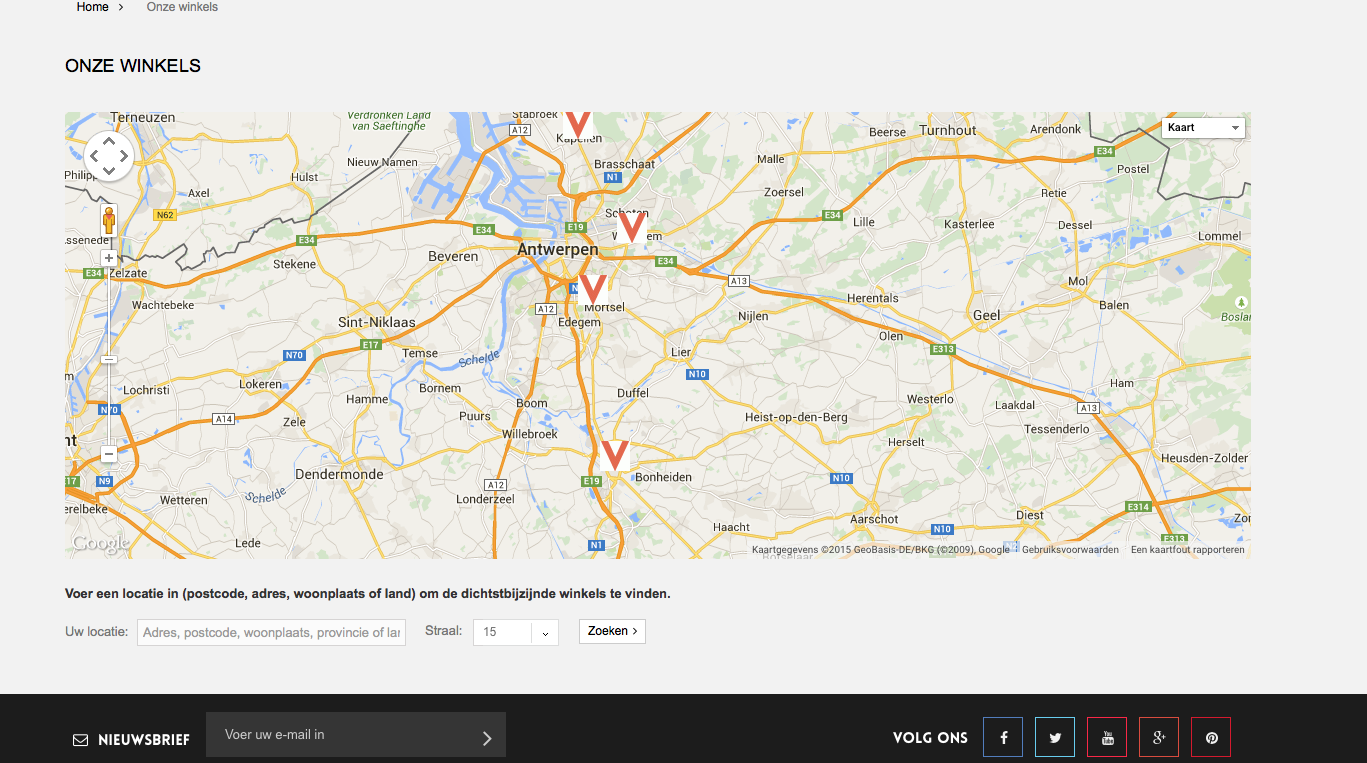This screenshot has height=763, width=1367.
Task: Click the Lier label on the map
Action: coord(681,352)
